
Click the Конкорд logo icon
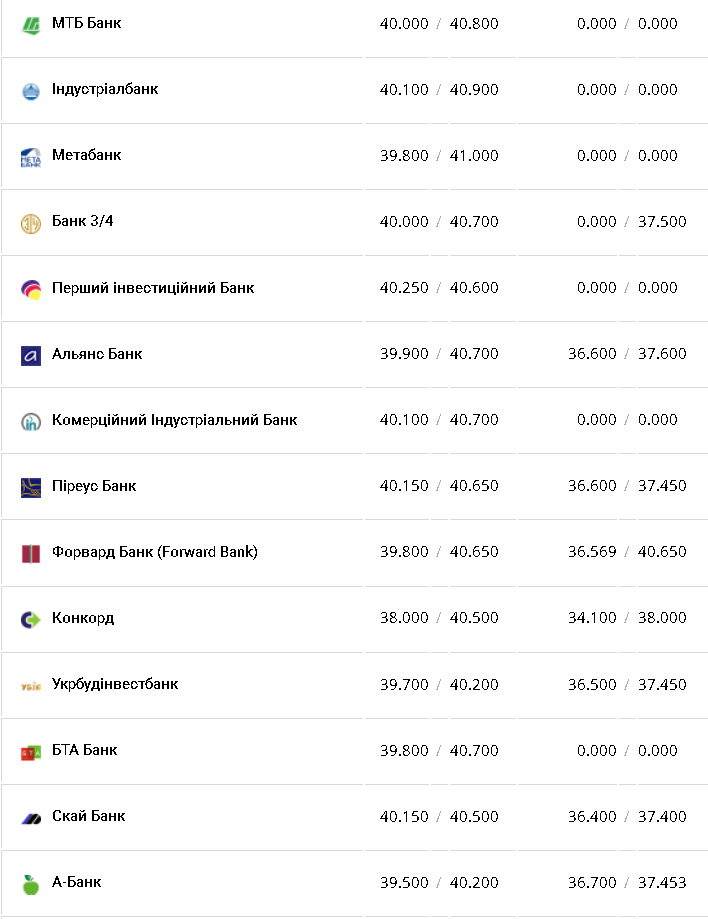[x=31, y=619]
